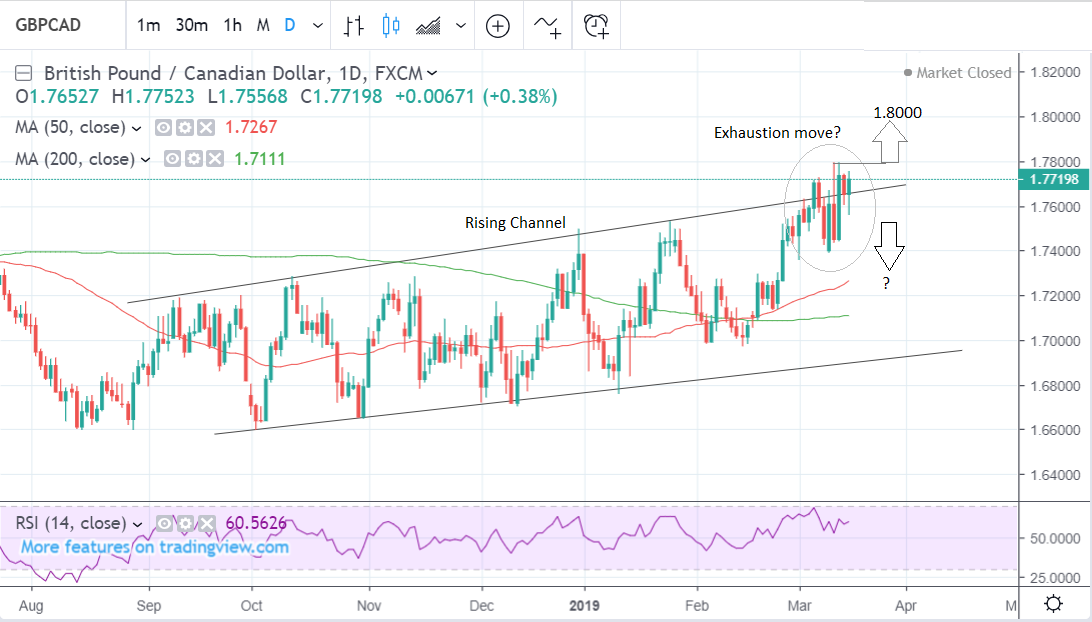This screenshot has height=622, width=1092.
Task: Collapse the chart legend box toggle
Action: pos(24,73)
